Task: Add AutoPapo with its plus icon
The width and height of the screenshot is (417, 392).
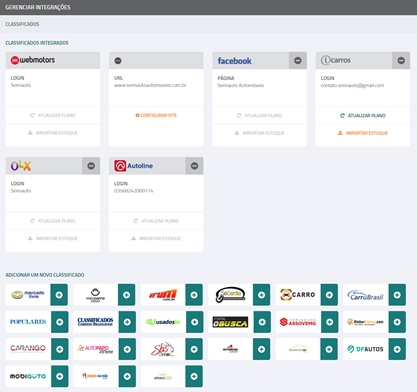Action: coord(127,349)
